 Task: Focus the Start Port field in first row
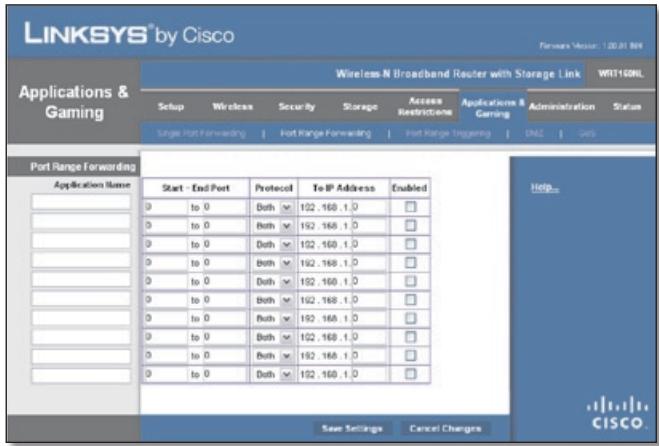click(x=166, y=207)
